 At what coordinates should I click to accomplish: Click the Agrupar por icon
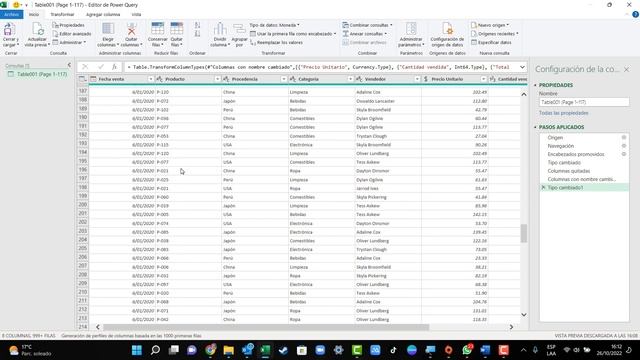coord(239,29)
